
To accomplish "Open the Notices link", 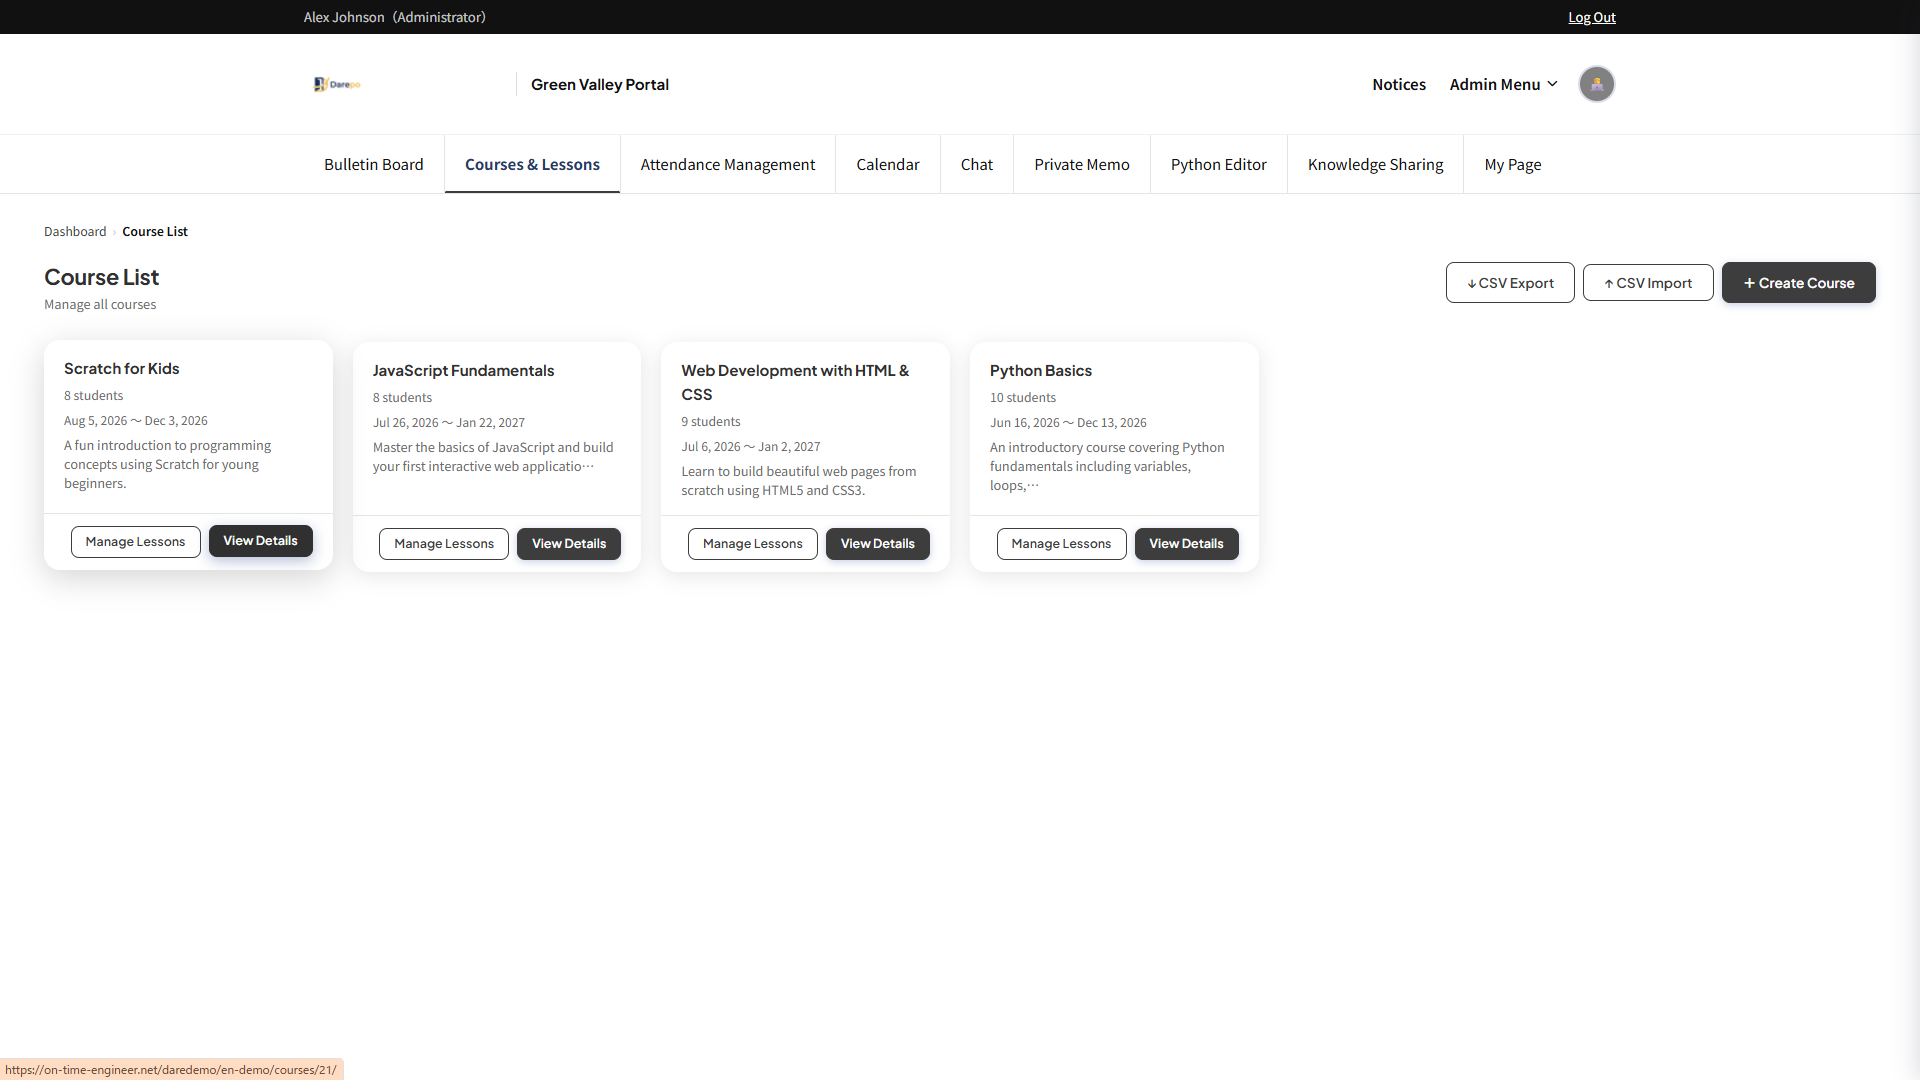I will point(1399,84).
